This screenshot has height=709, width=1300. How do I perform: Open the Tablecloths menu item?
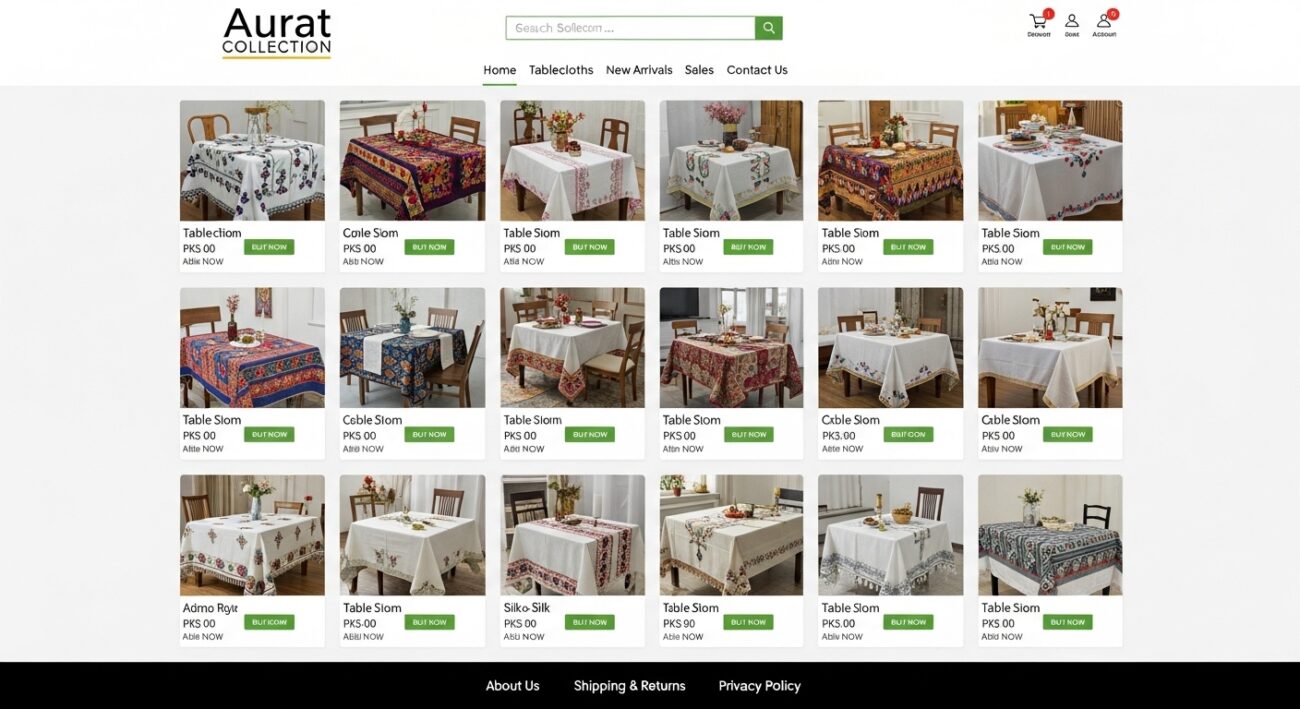561,70
